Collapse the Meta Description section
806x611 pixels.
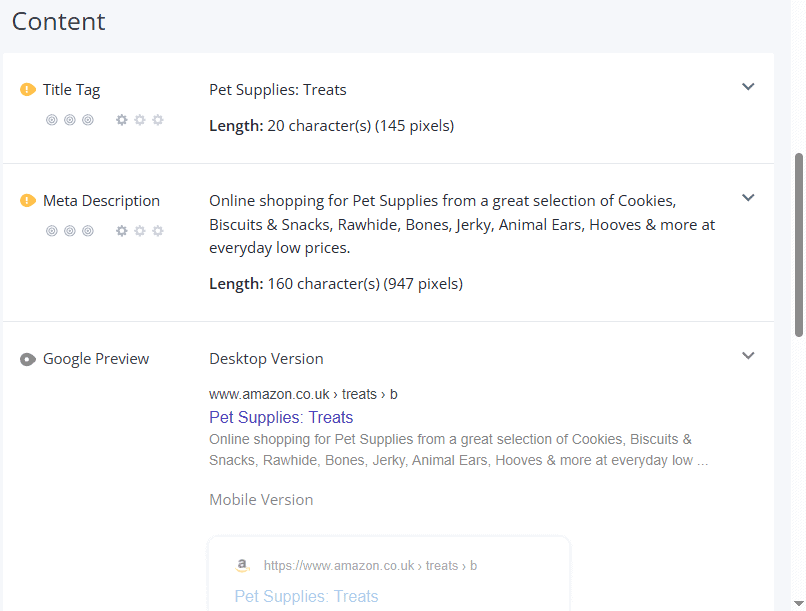pyautogui.click(x=748, y=198)
